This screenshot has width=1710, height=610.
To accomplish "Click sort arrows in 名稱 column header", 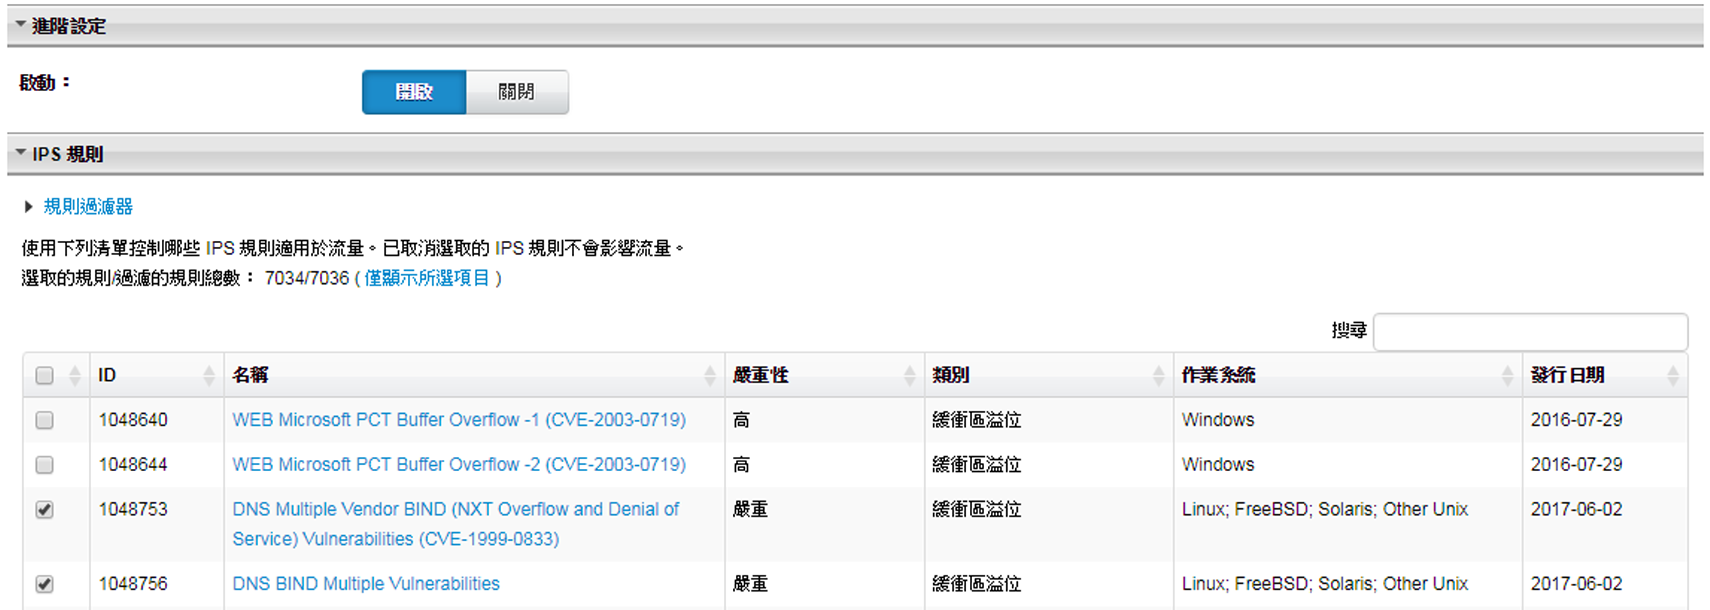I will pos(709,376).
